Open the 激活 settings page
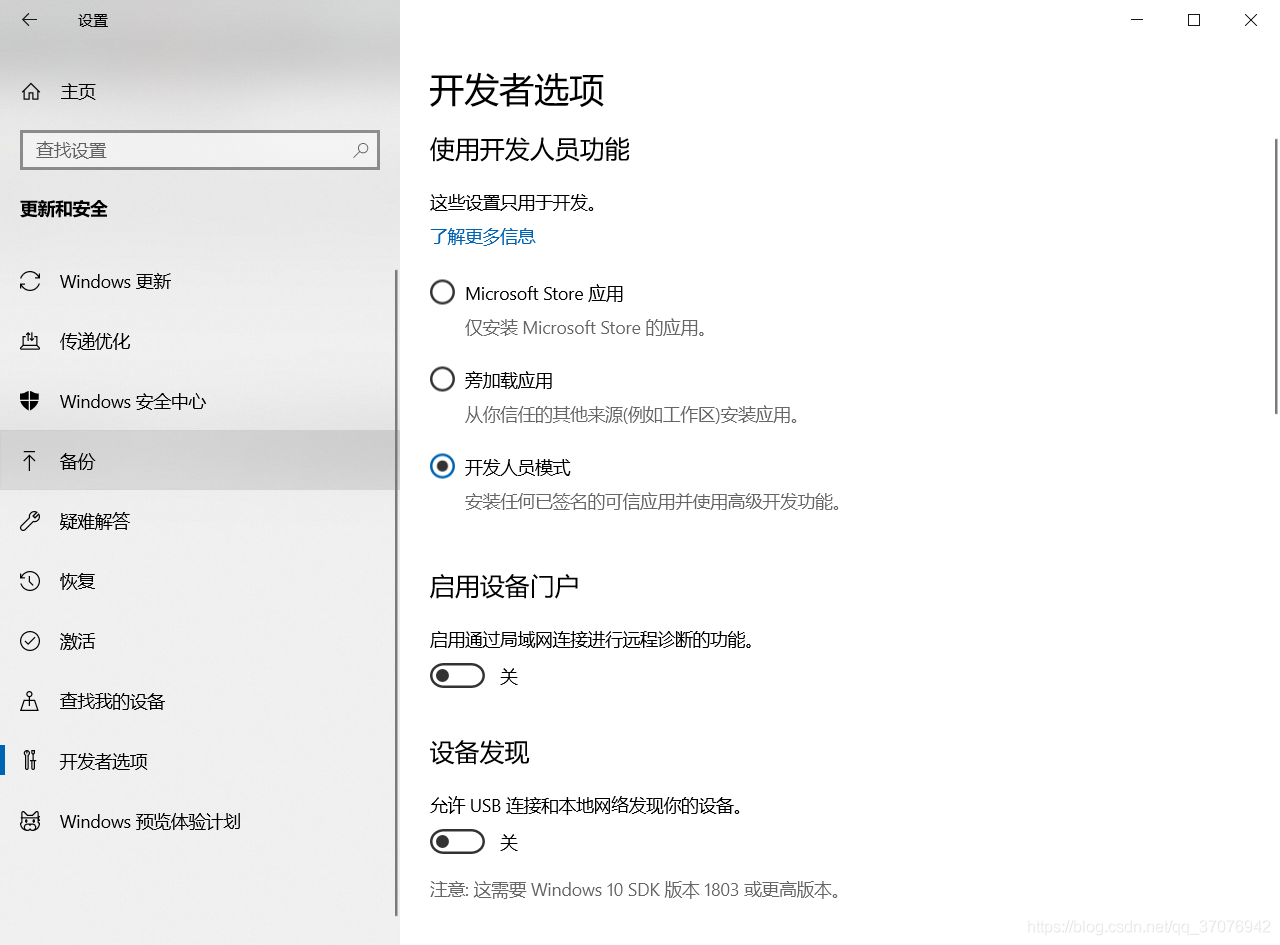The image size is (1280, 945). (x=199, y=642)
